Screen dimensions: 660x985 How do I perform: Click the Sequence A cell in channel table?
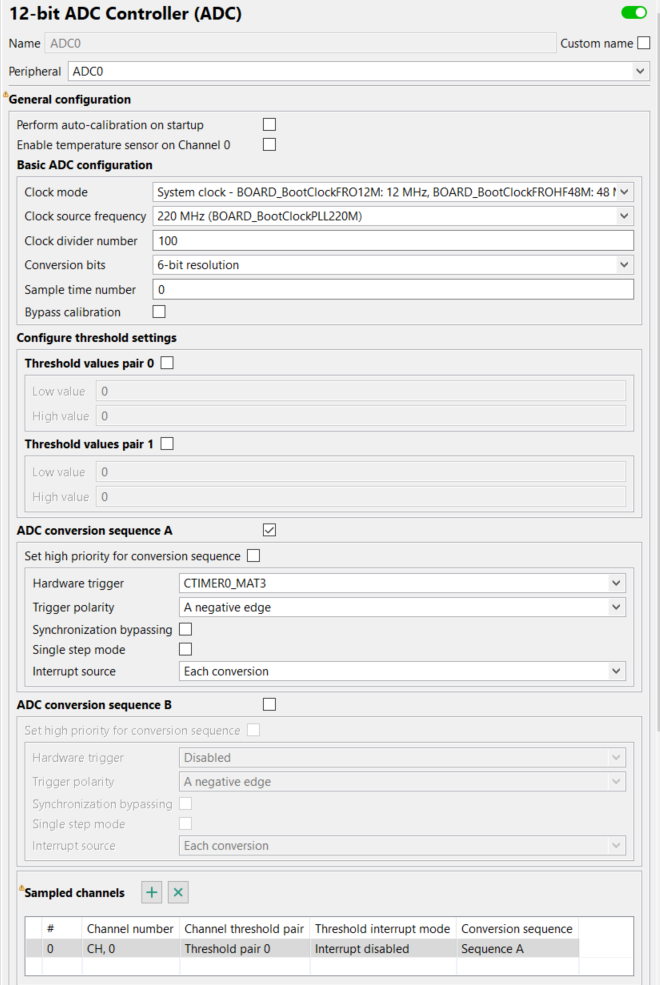pyautogui.click(x=517, y=949)
